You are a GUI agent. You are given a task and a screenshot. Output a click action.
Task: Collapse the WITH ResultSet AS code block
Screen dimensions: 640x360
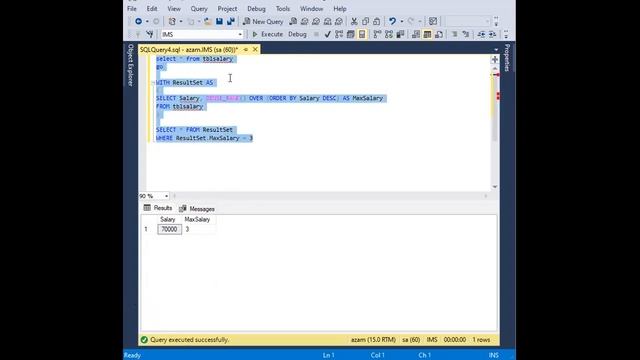pos(153,83)
